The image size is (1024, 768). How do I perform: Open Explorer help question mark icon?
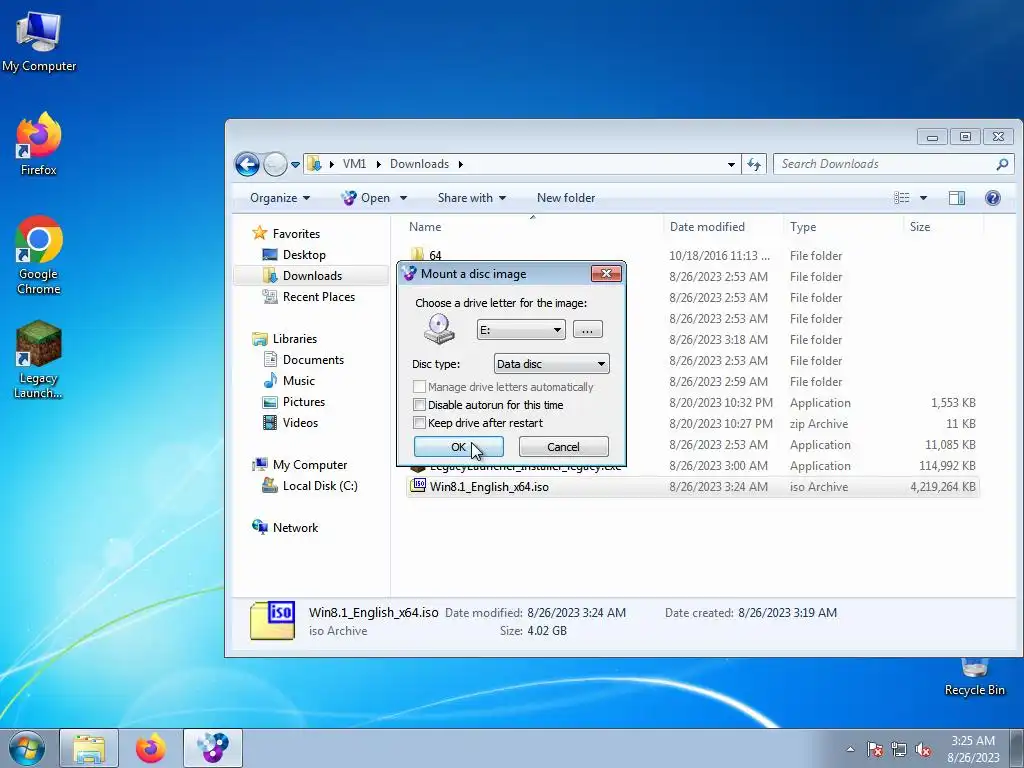993,198
